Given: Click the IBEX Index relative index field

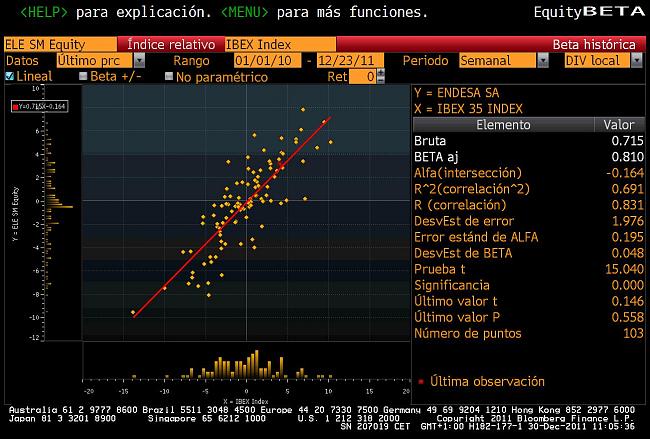Looking at the screenshot, I should tap(280, 44).
